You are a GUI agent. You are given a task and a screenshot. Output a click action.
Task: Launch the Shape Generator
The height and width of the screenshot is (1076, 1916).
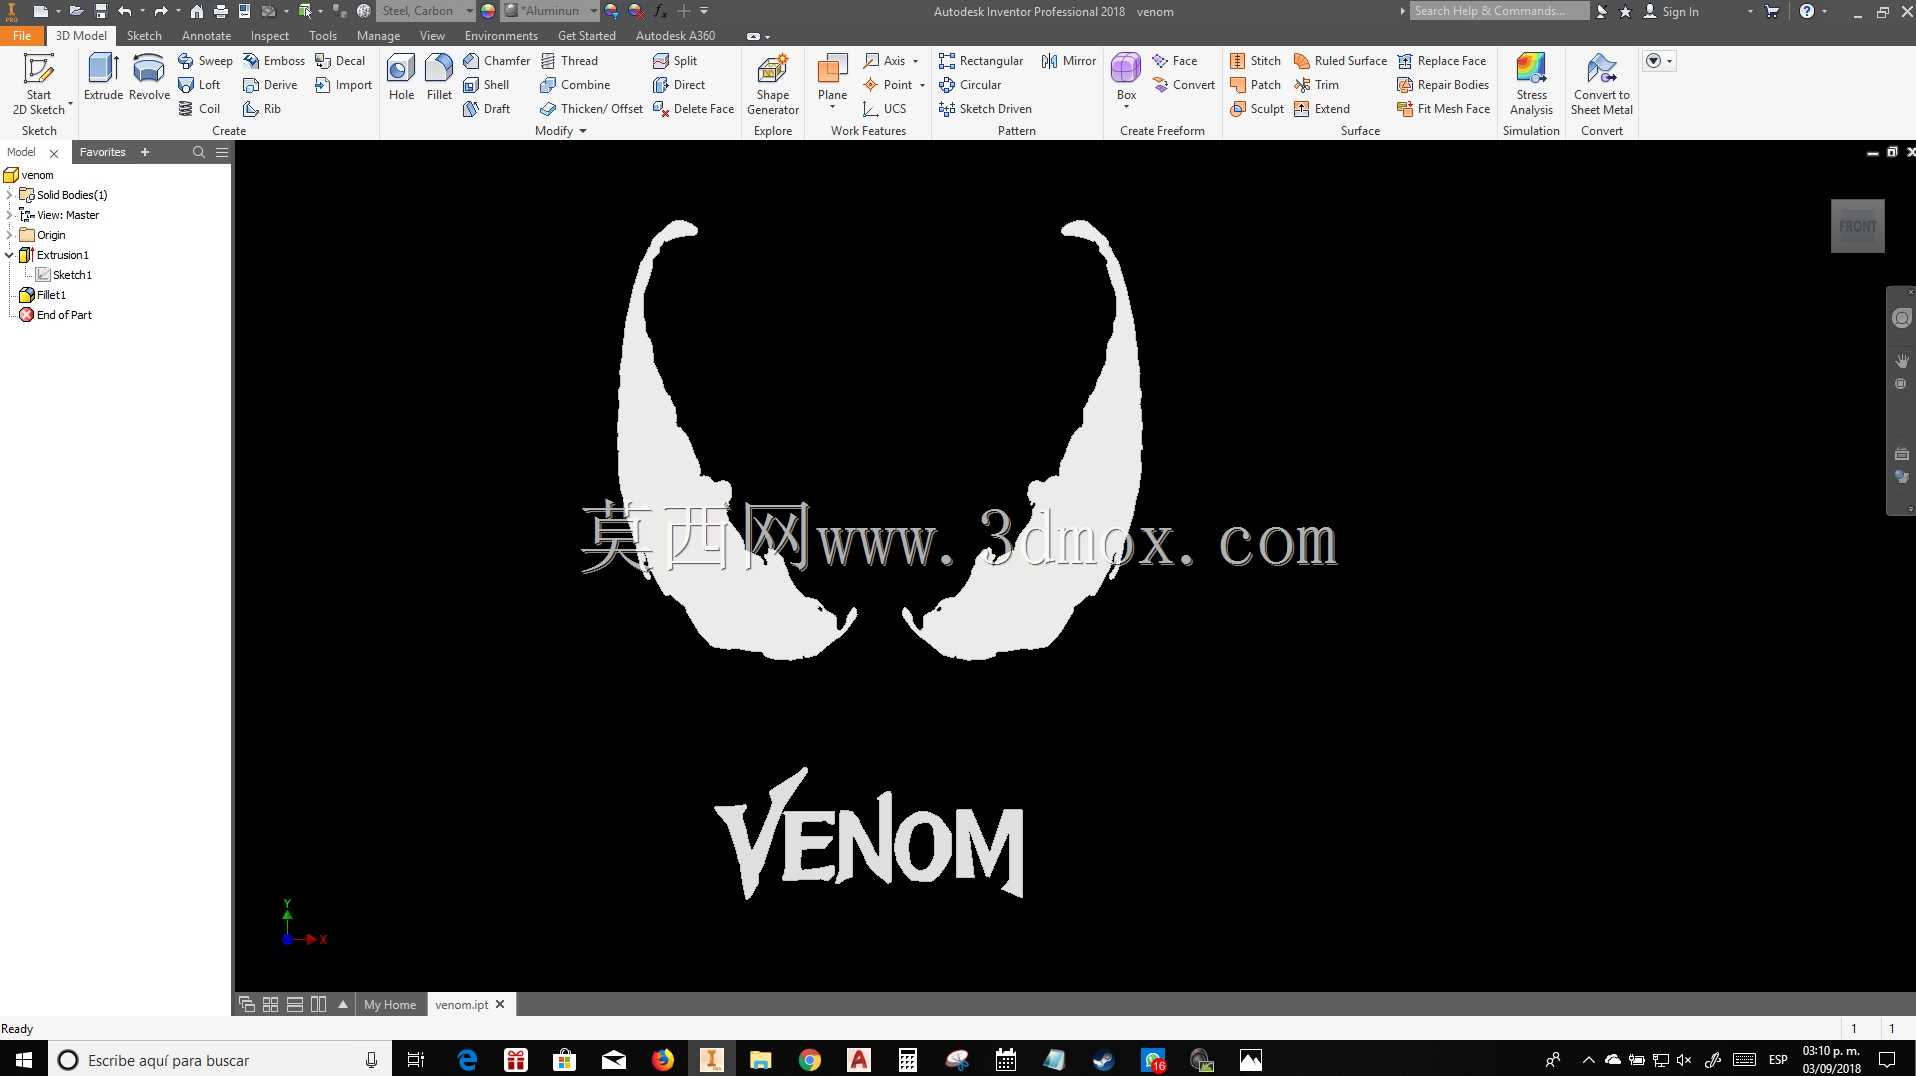click(772, 84)
